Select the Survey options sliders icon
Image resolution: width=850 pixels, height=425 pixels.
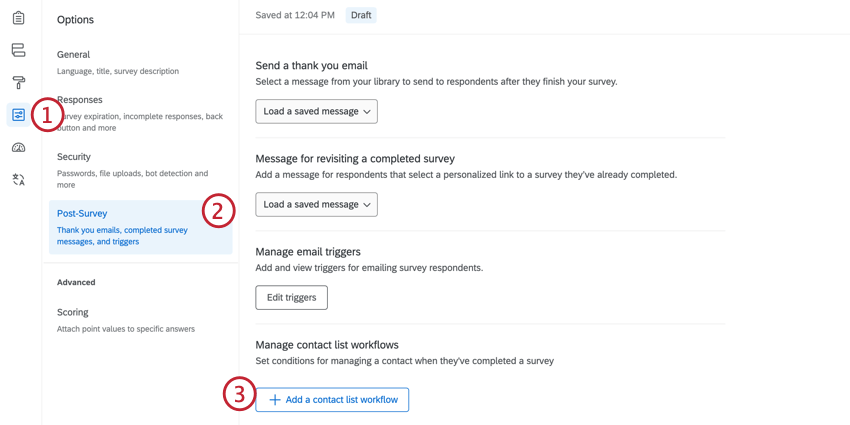(x=18, y=115)
